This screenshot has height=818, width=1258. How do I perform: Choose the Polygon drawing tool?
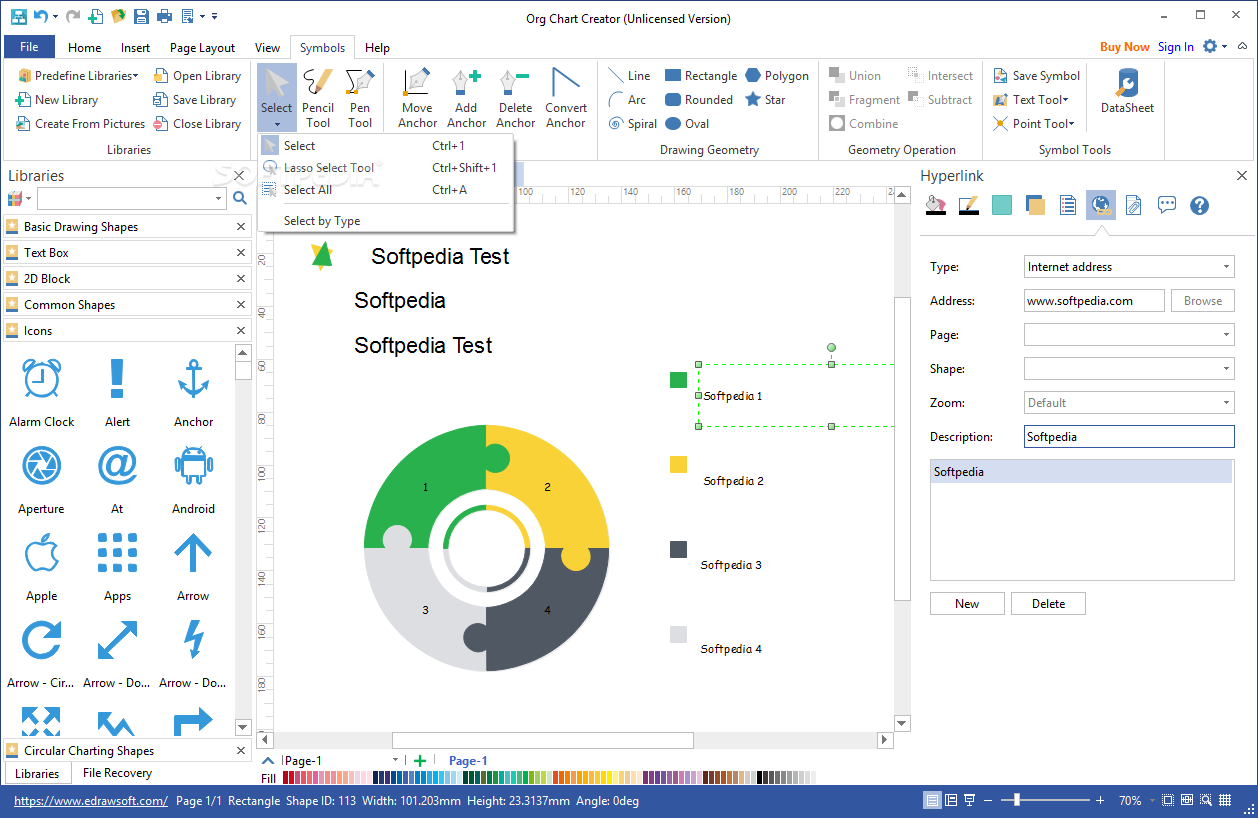(x=777, y=76)
